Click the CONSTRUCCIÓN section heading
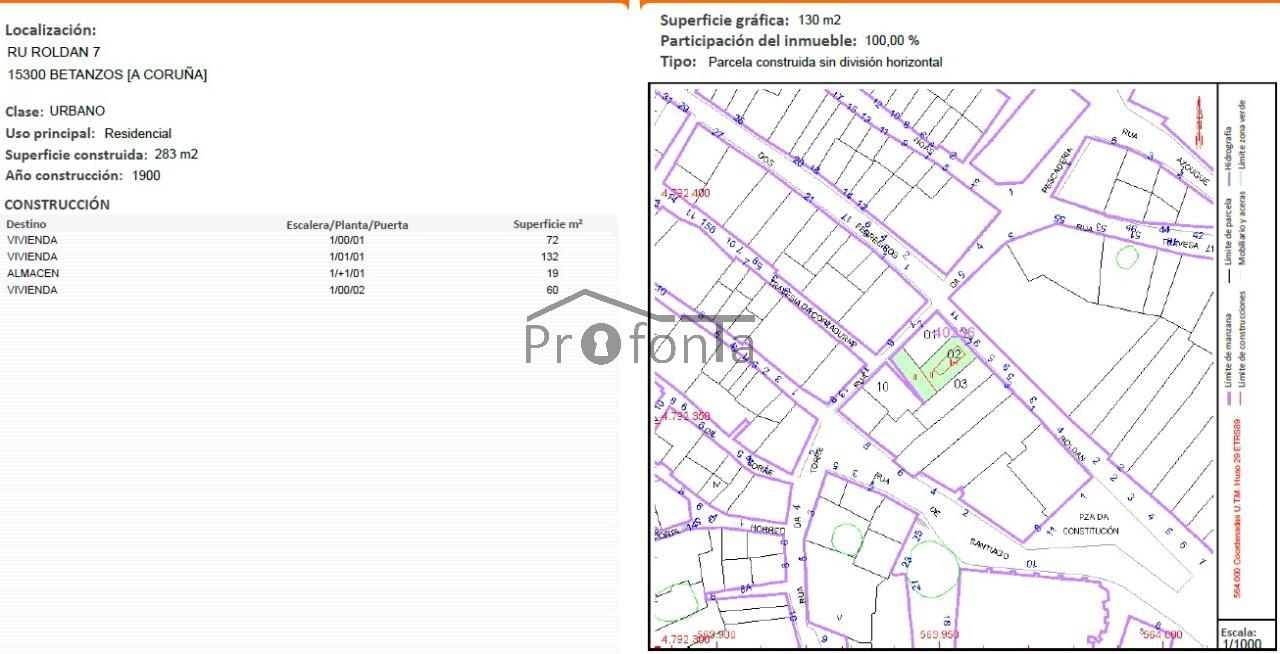The width and height of the screenshot is (1280, 654). click(57, 204)
